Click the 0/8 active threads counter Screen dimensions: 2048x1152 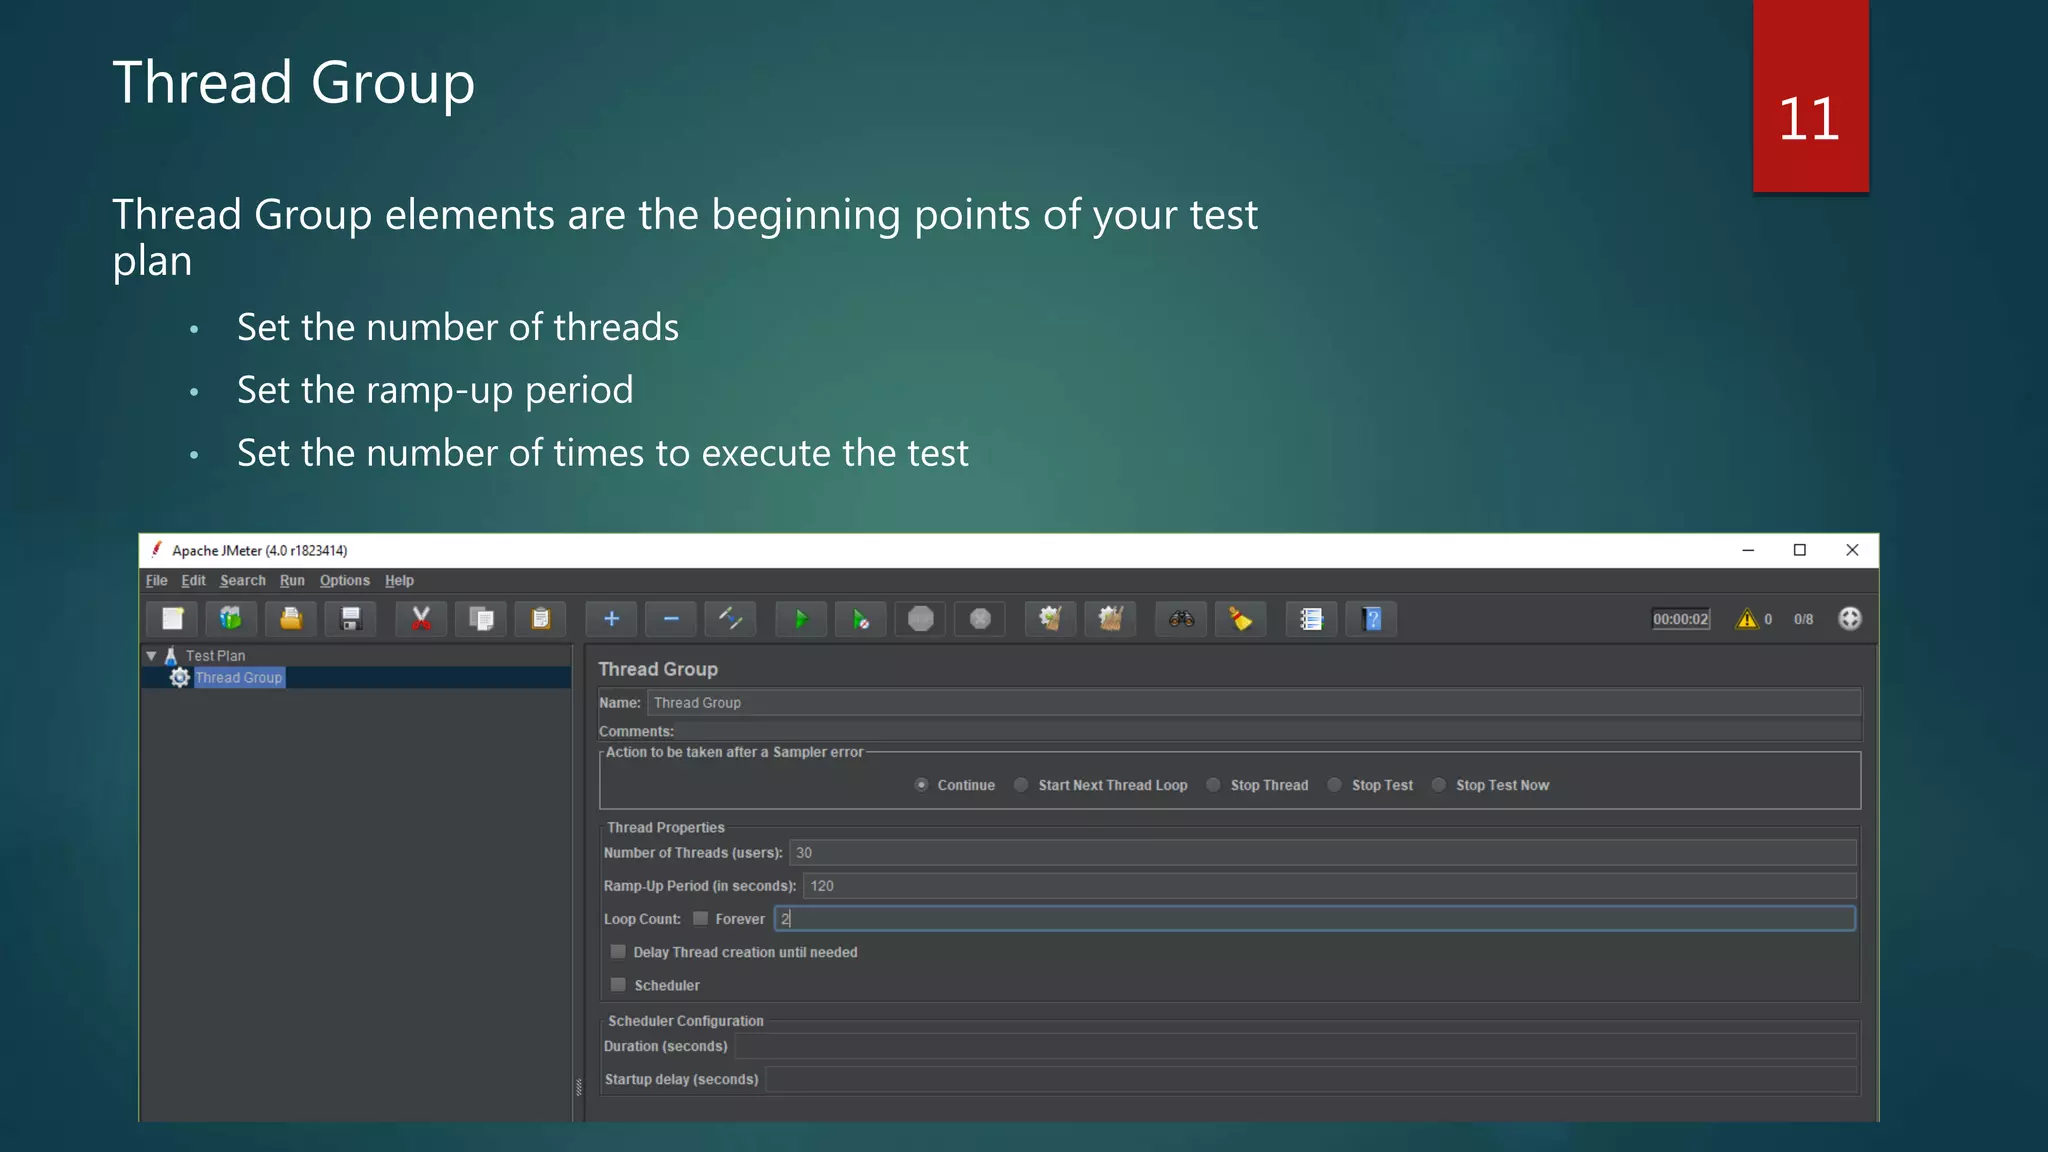point(1803,619)
